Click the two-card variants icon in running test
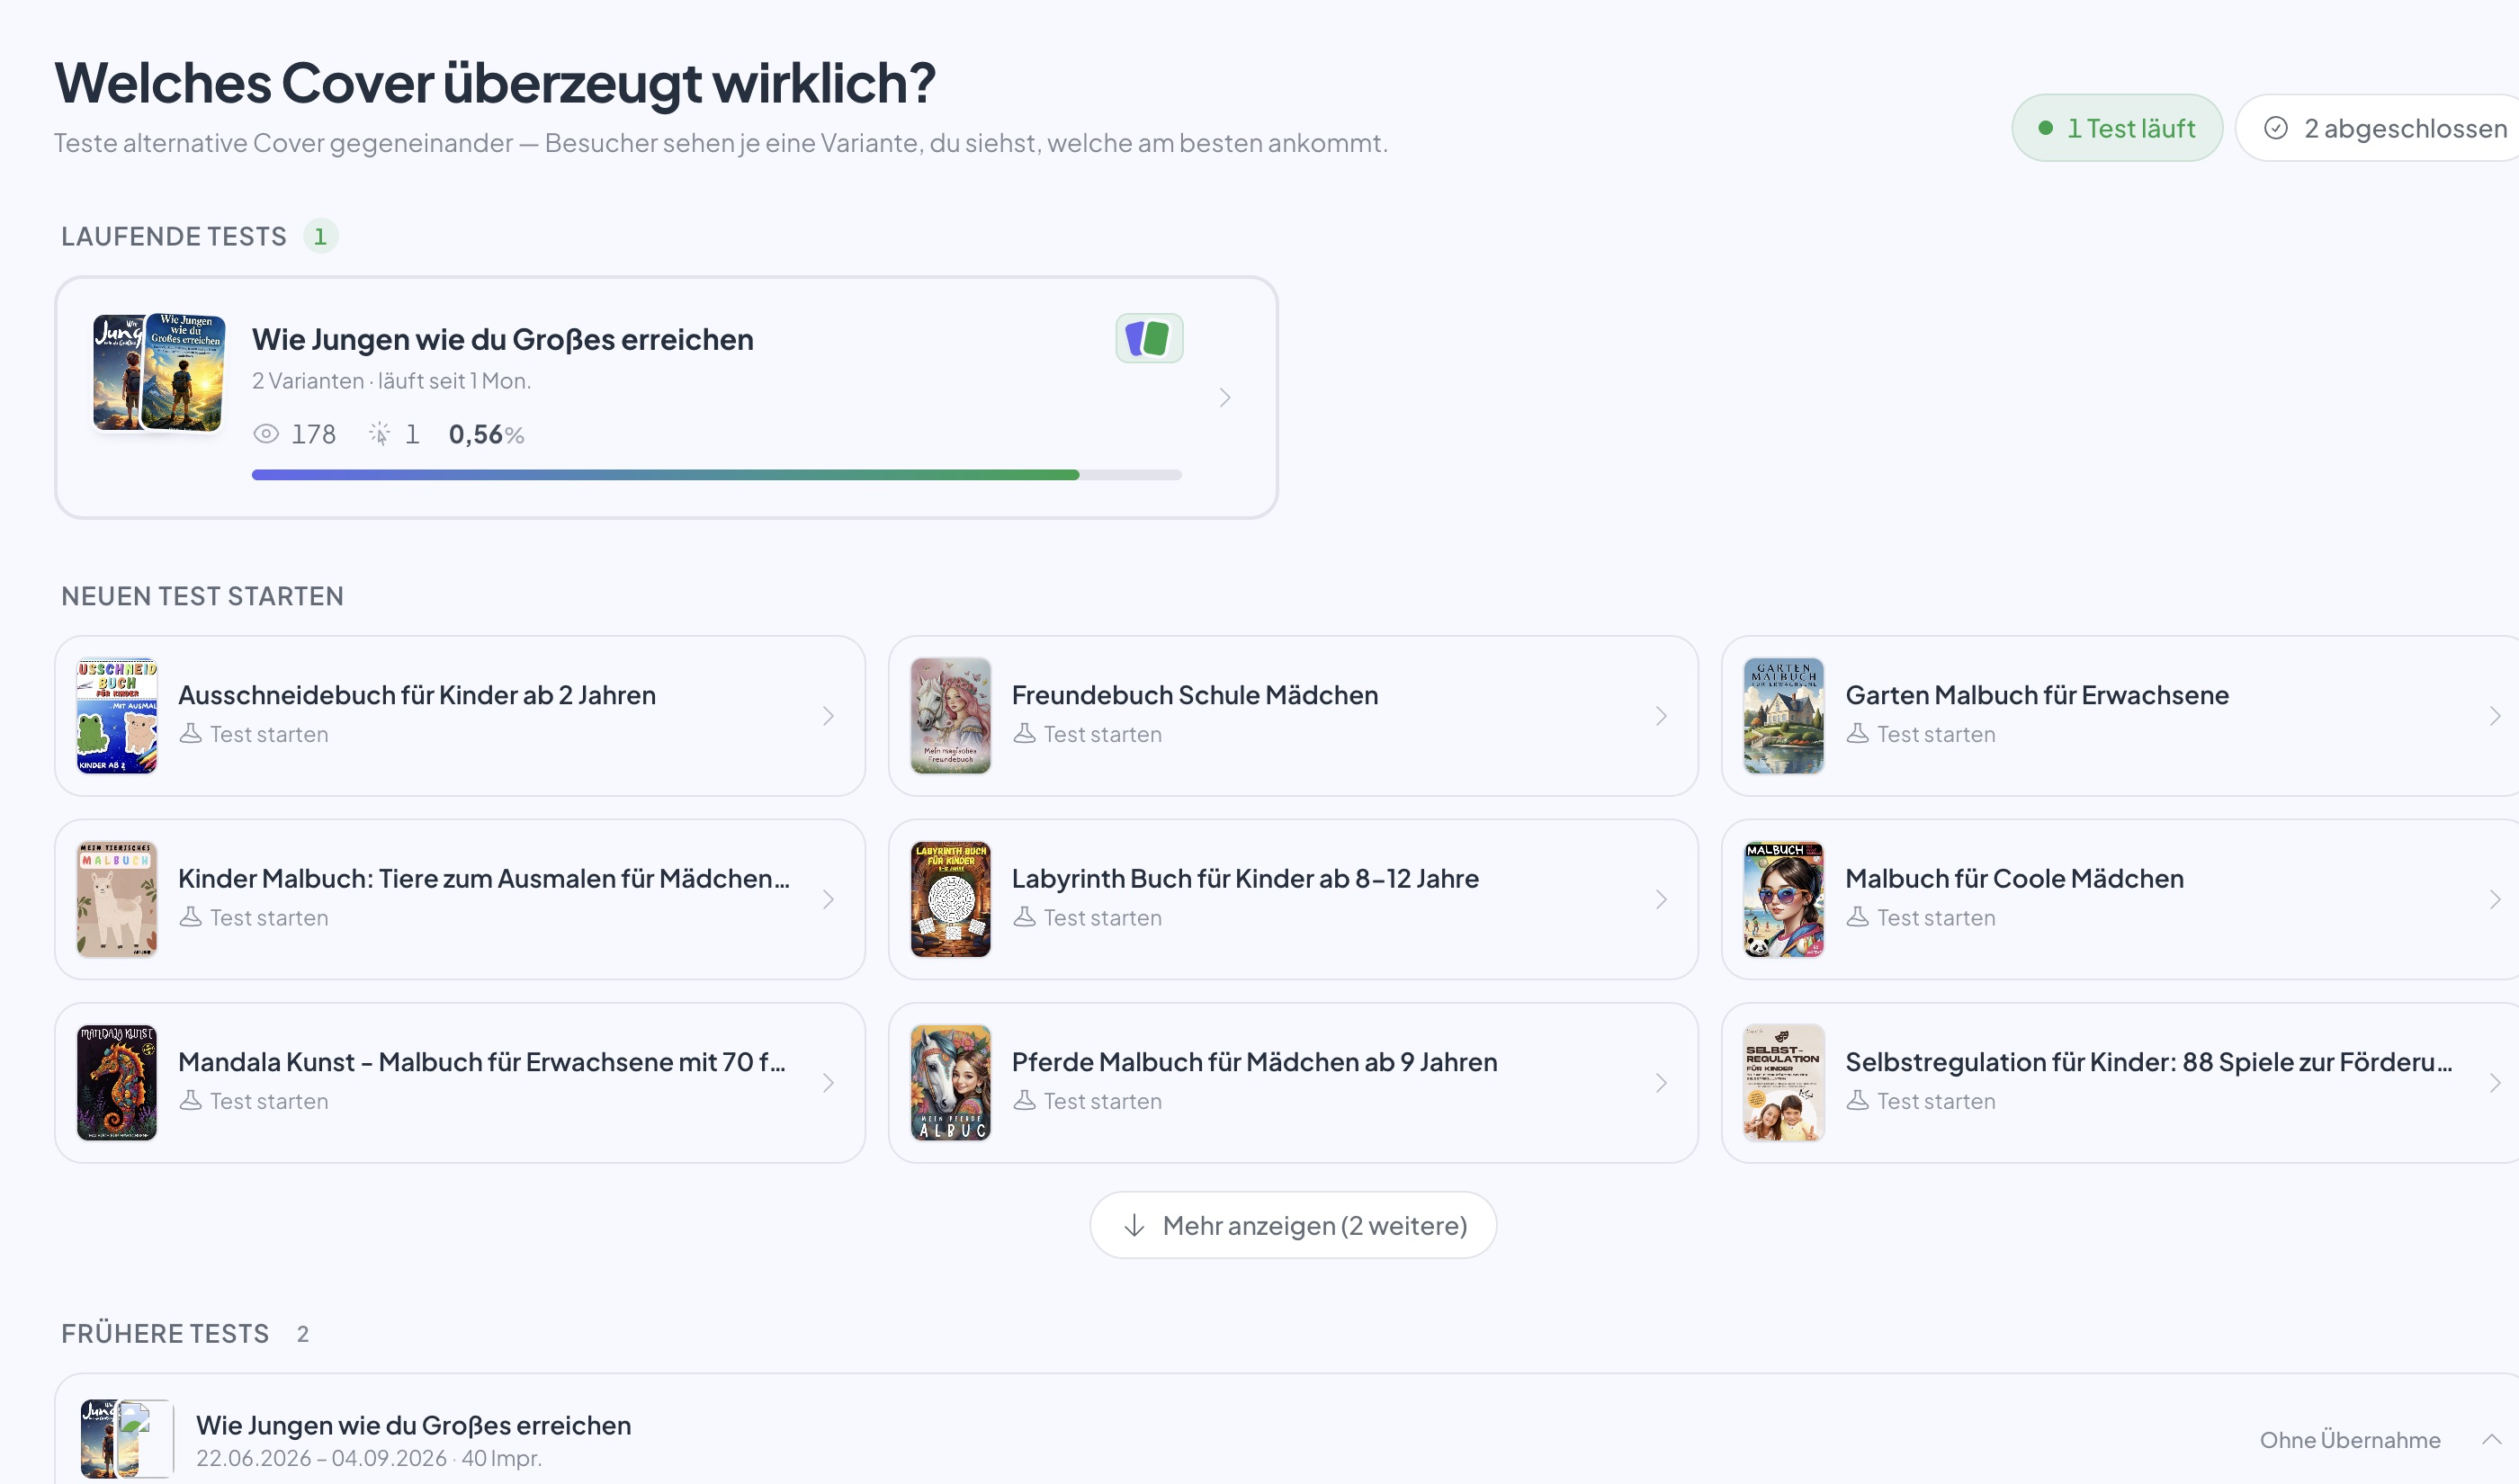Viewport: 2519px width, 1484px height. (1149, 338)
